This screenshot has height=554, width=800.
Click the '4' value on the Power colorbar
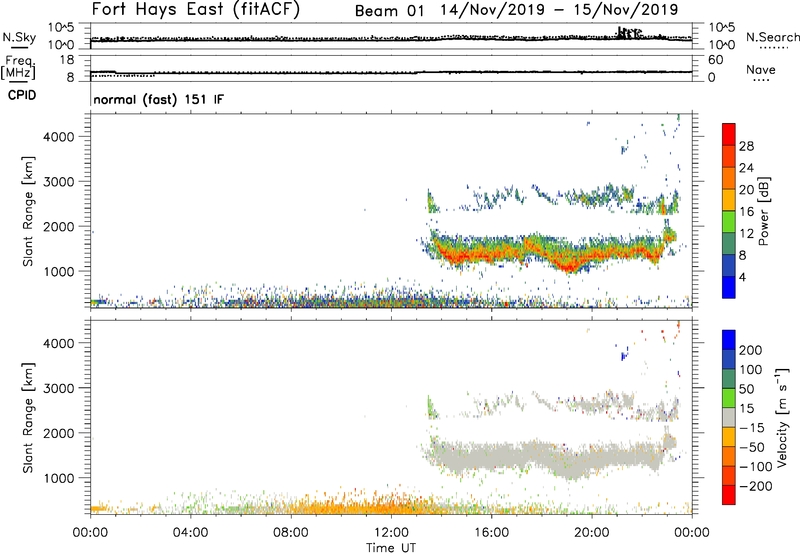tap(743, 277)
